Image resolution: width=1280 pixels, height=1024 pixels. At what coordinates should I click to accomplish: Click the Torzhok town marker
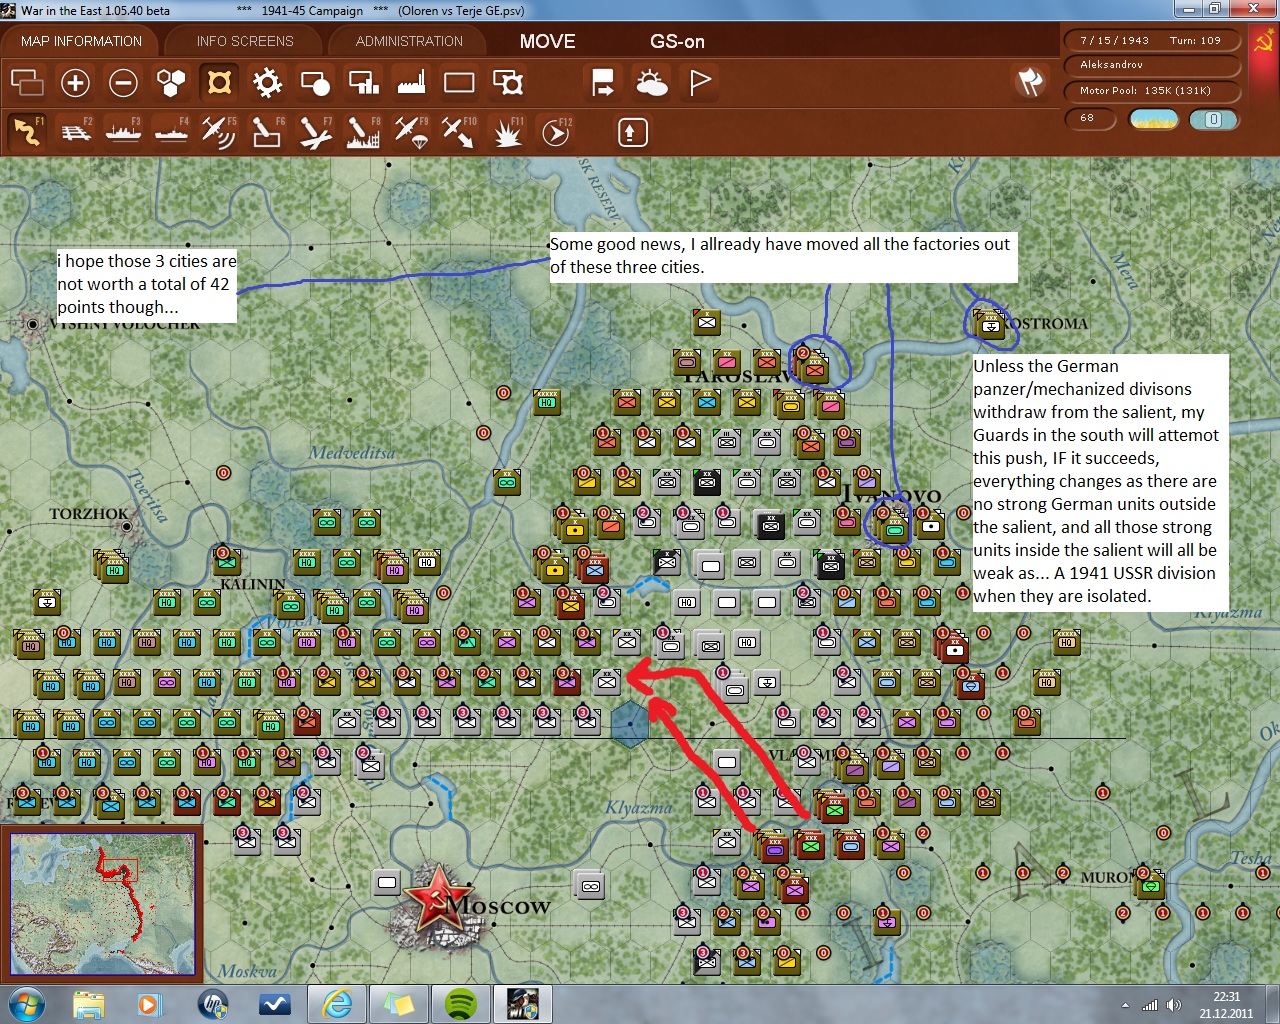tap(126, 524)
